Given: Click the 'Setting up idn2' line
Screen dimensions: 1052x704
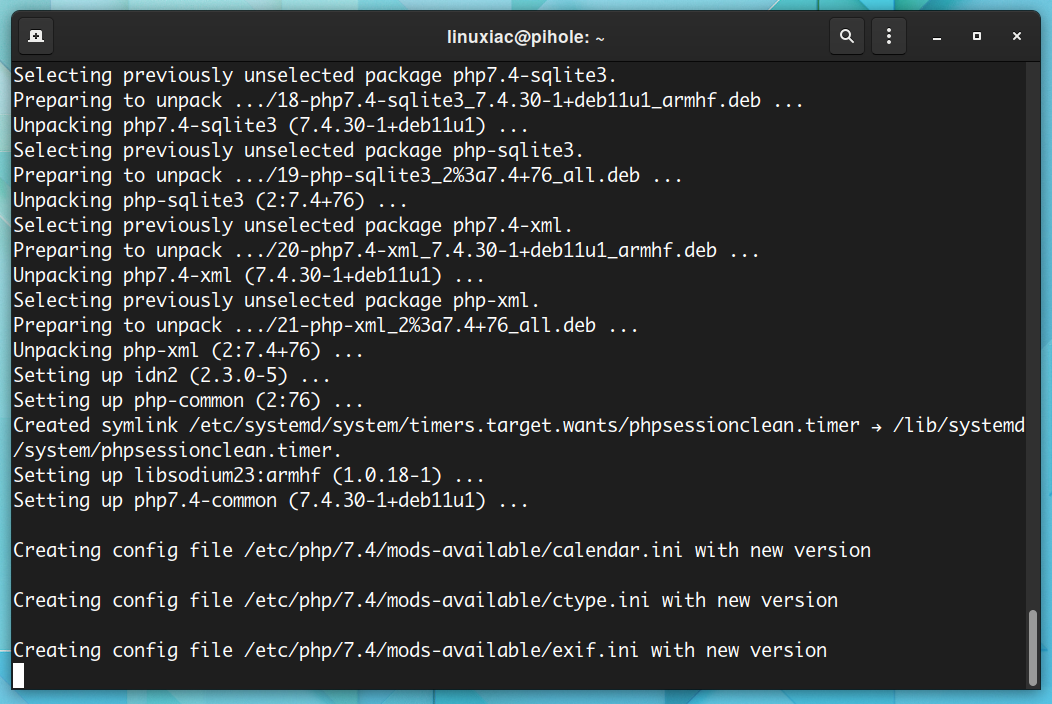Looking at the screenshot, I should tap(171, 375).
